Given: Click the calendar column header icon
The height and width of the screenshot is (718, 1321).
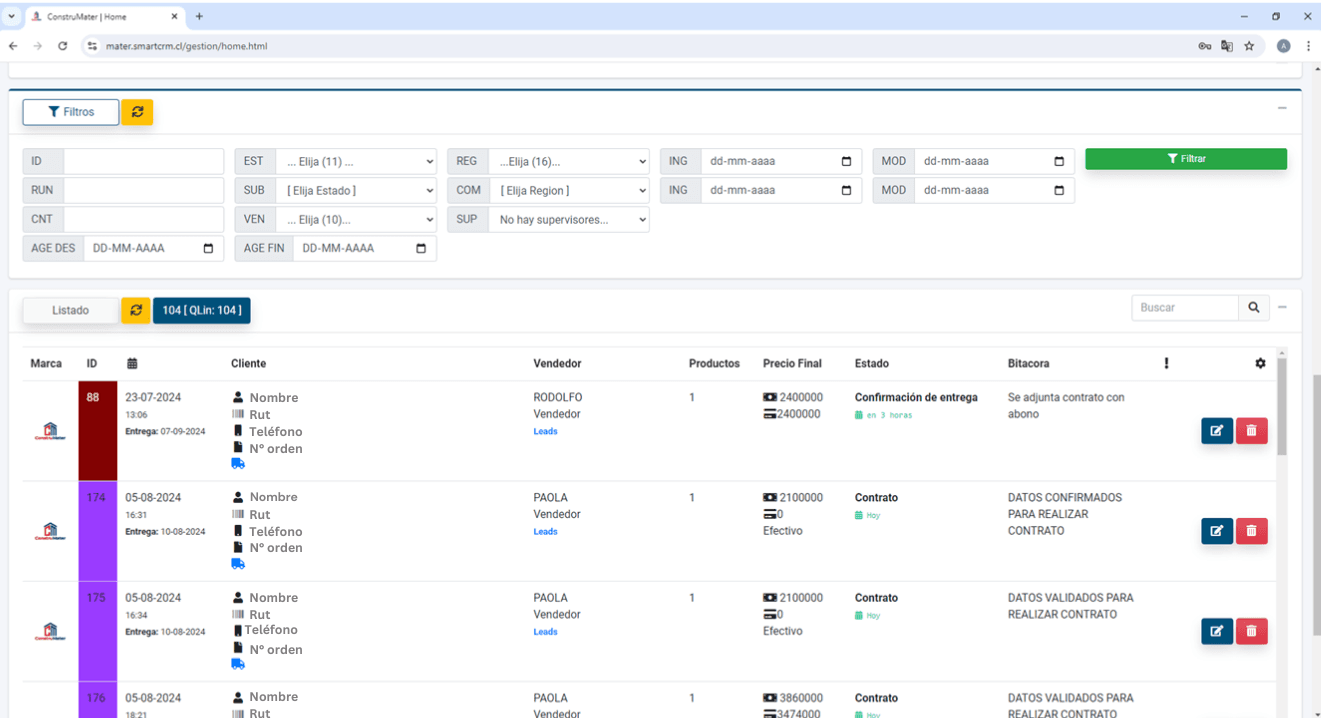Looking at the screenshot, I should (132, 363).
